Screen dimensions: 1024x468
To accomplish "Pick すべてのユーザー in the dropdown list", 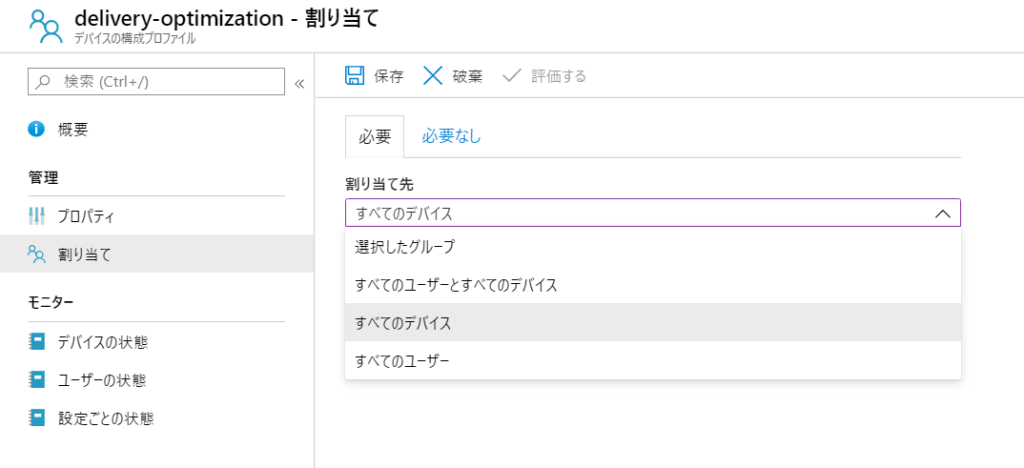I will 653,360.
